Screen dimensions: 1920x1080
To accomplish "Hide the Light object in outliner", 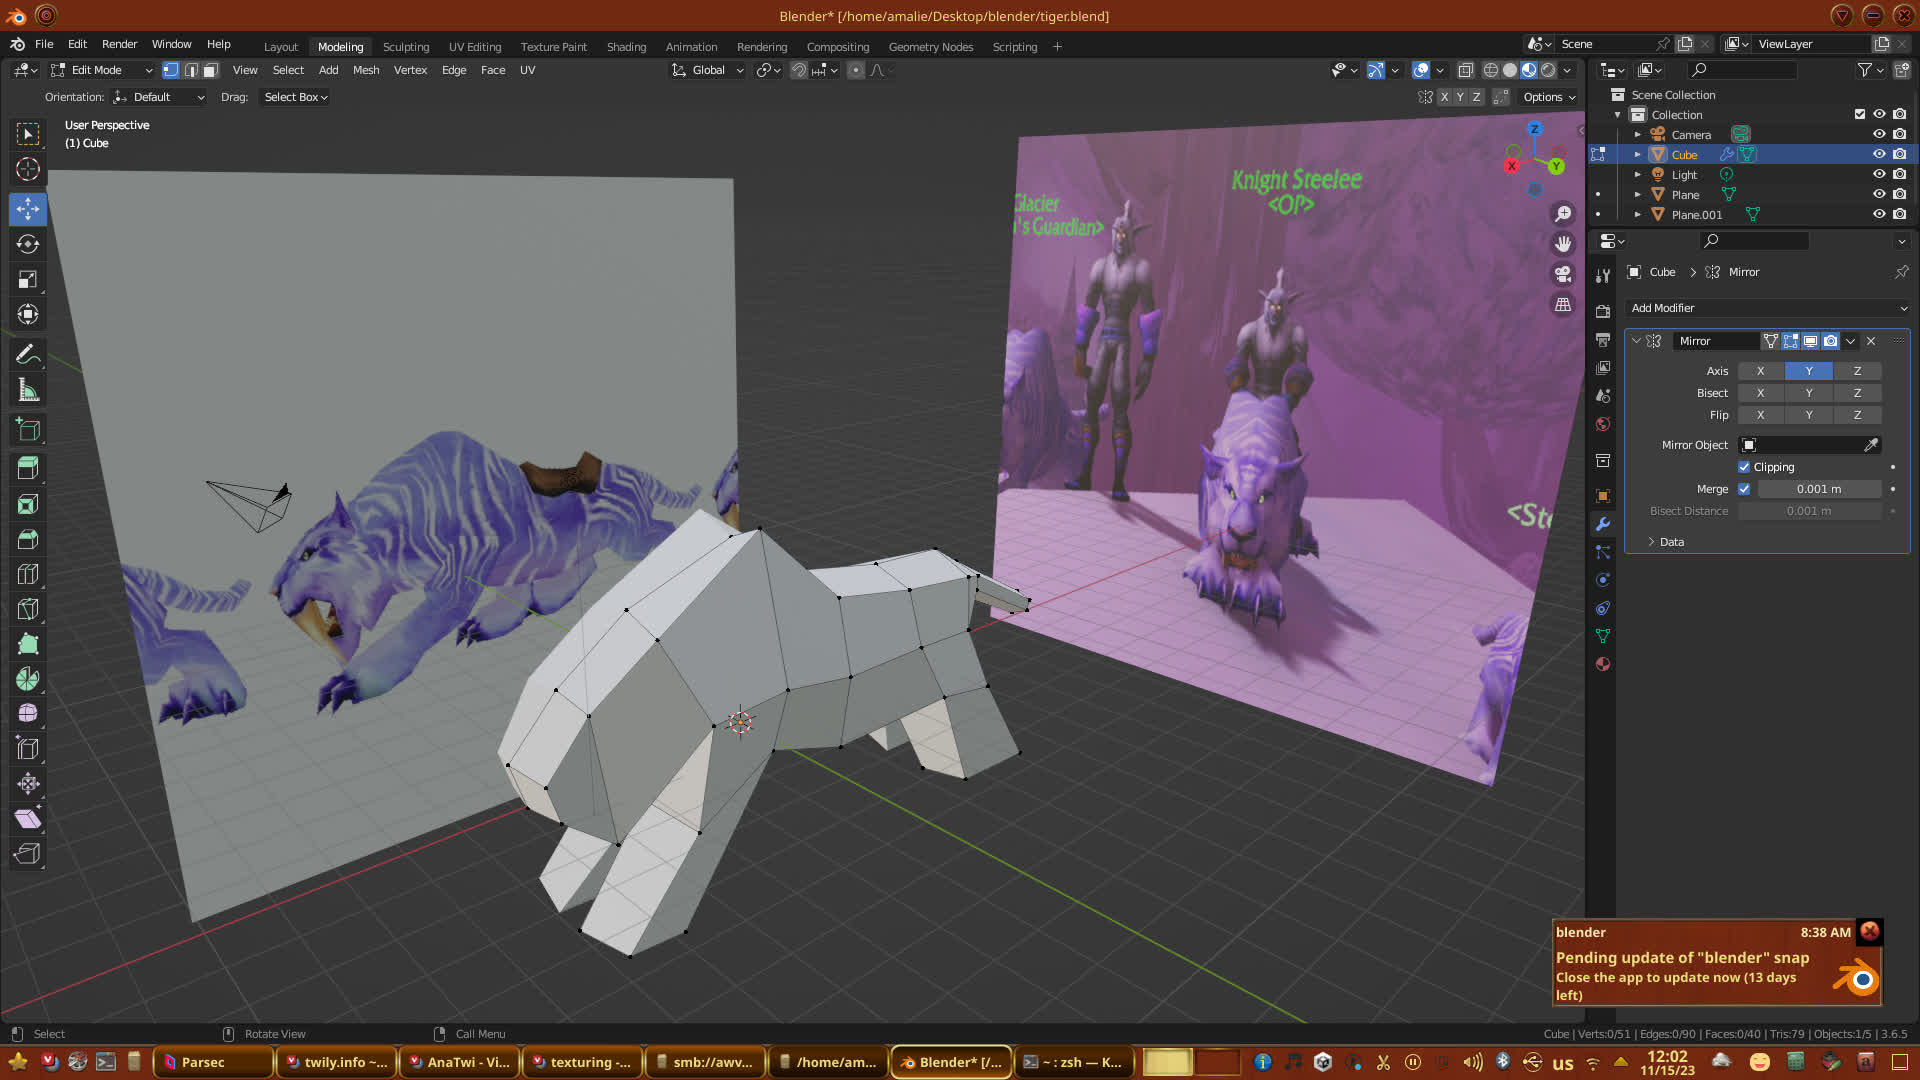I will point(1879,174).
